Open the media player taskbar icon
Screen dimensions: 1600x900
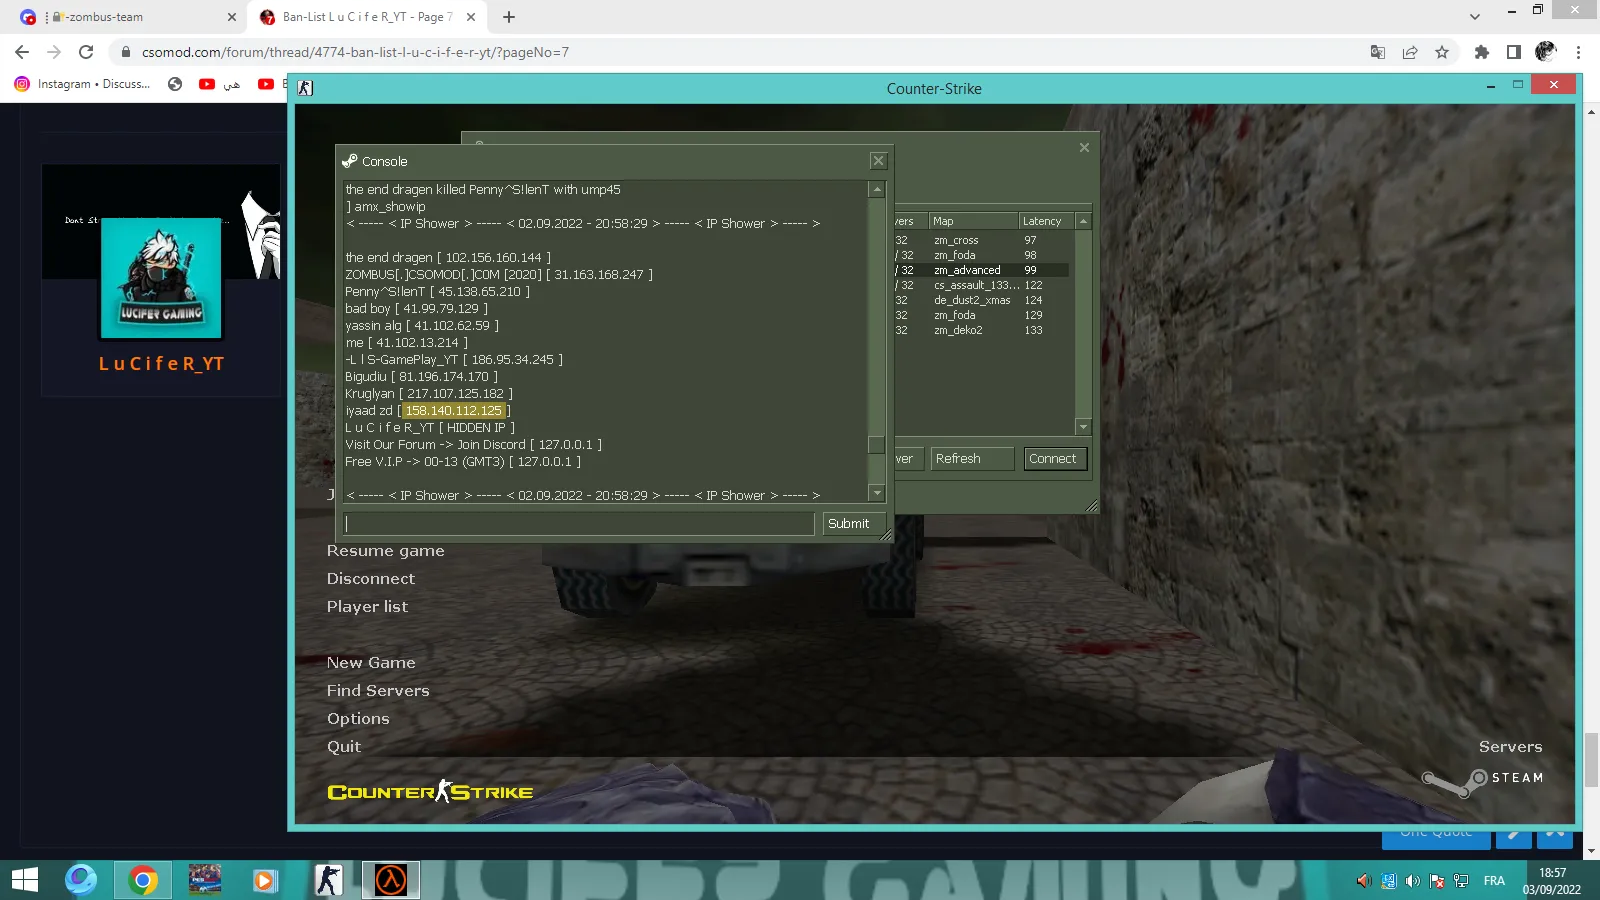pos(264,880)
